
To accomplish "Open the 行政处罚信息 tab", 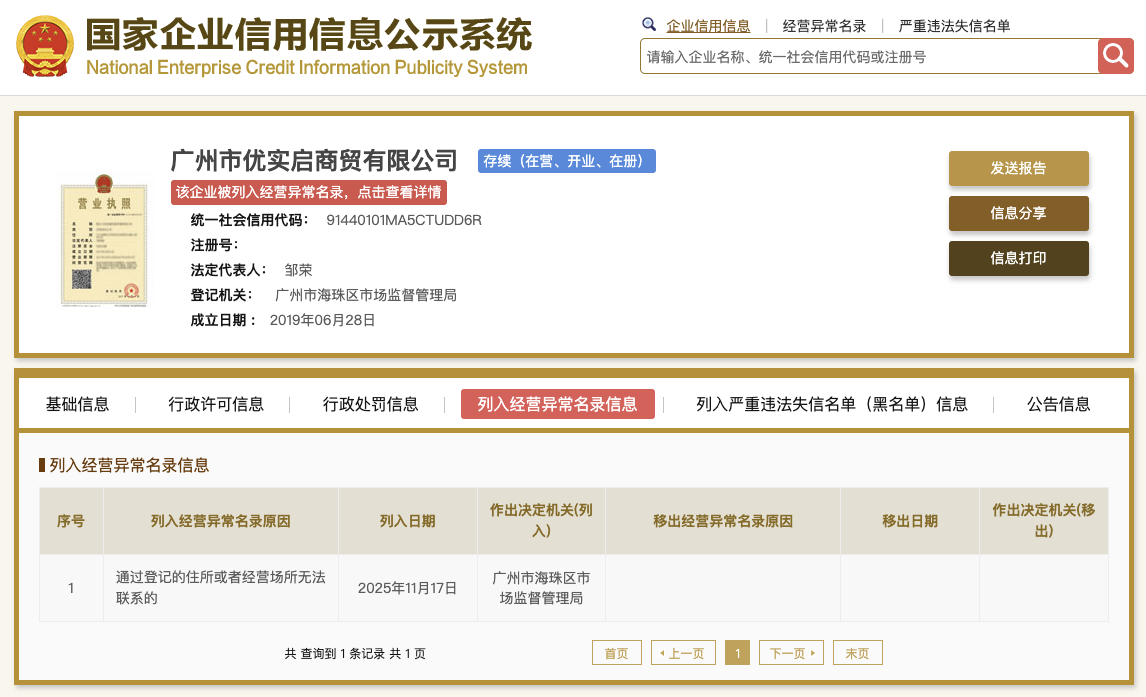I will (x=372, y=404).
